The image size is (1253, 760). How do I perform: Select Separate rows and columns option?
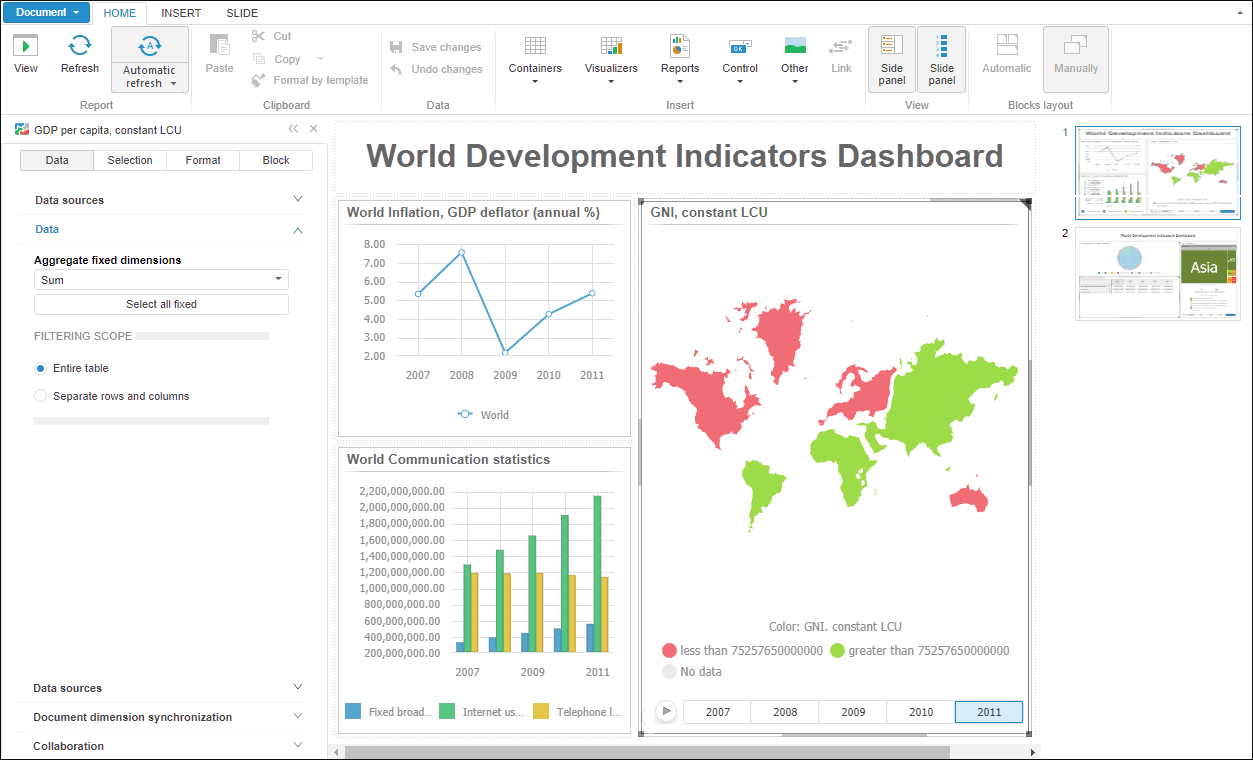click(x=41, y=396)
